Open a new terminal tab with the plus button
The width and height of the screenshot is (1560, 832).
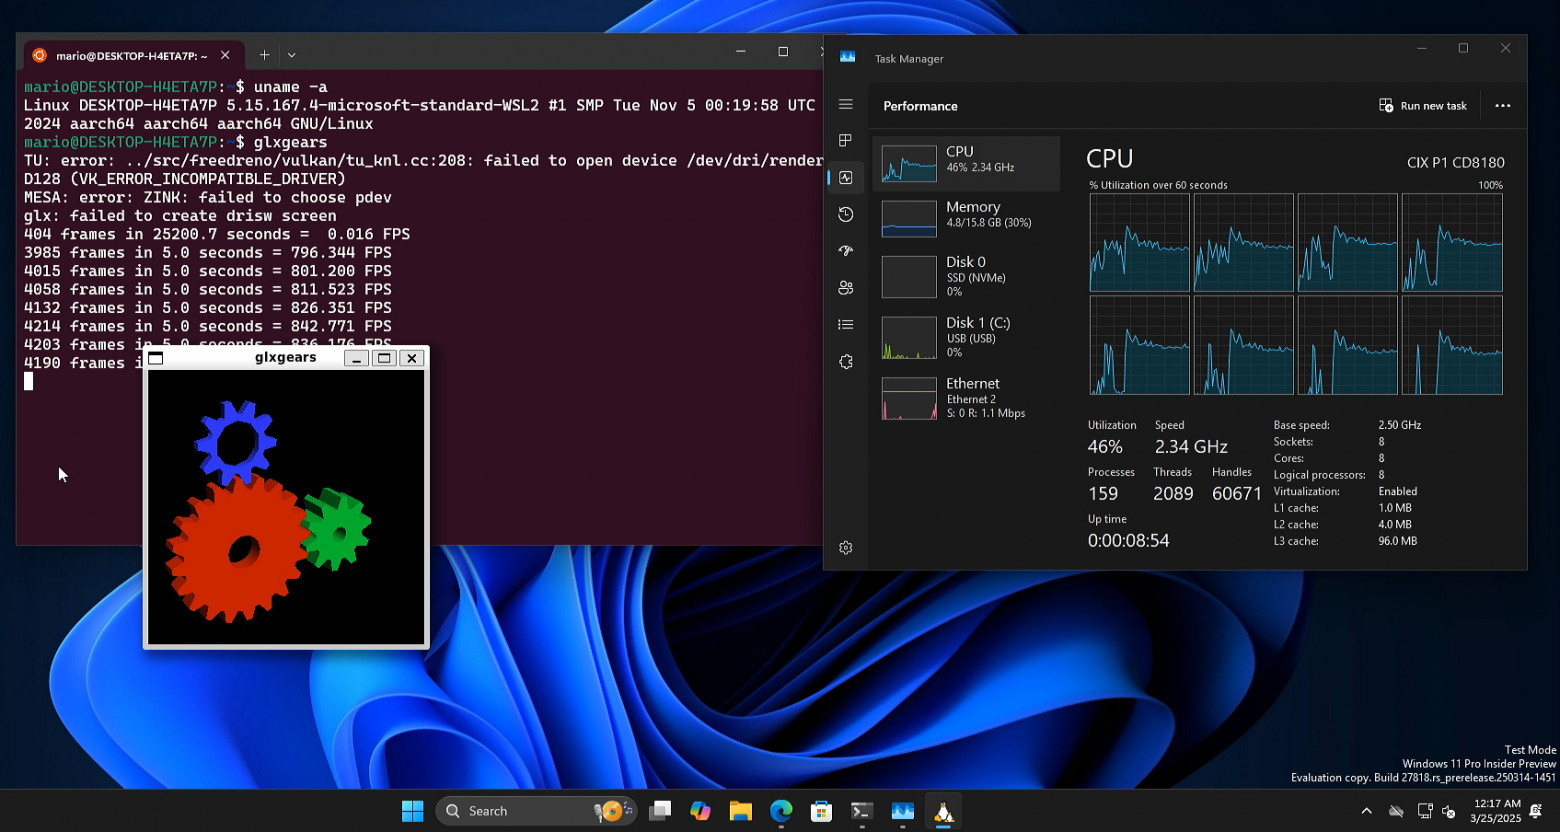tap(264, 55)
